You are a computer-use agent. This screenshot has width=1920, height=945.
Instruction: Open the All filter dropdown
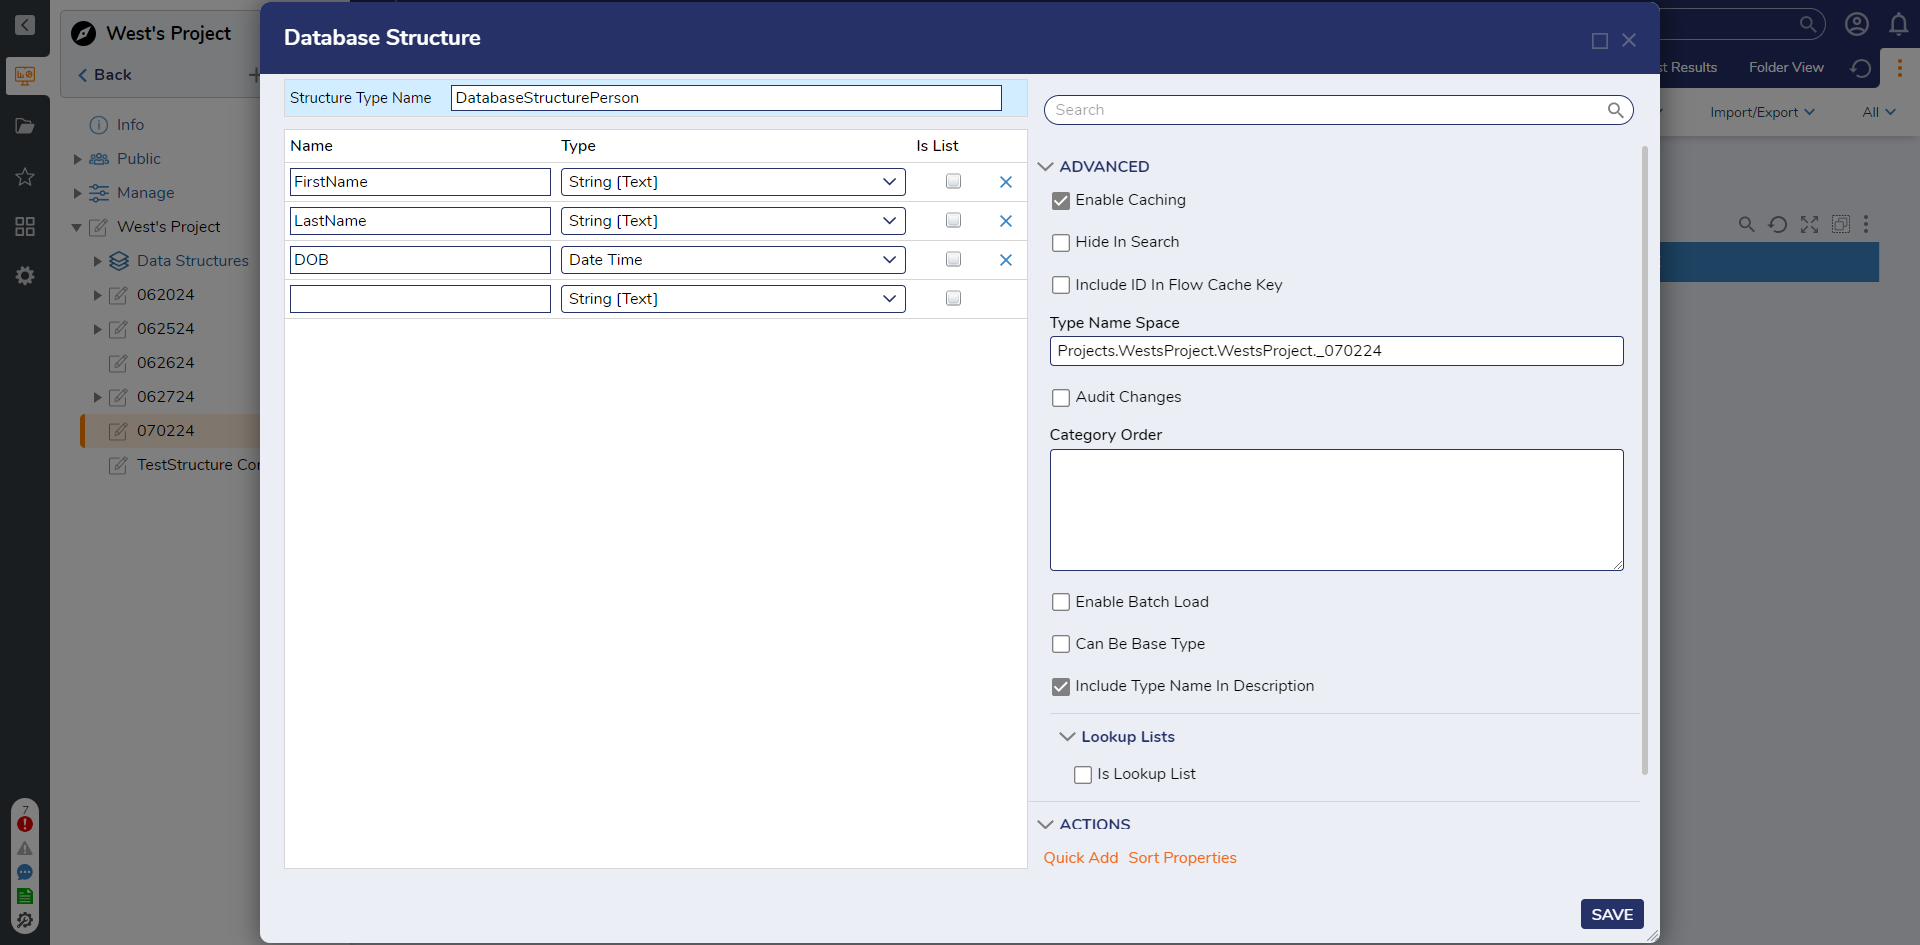click(x=1879, y=112)
